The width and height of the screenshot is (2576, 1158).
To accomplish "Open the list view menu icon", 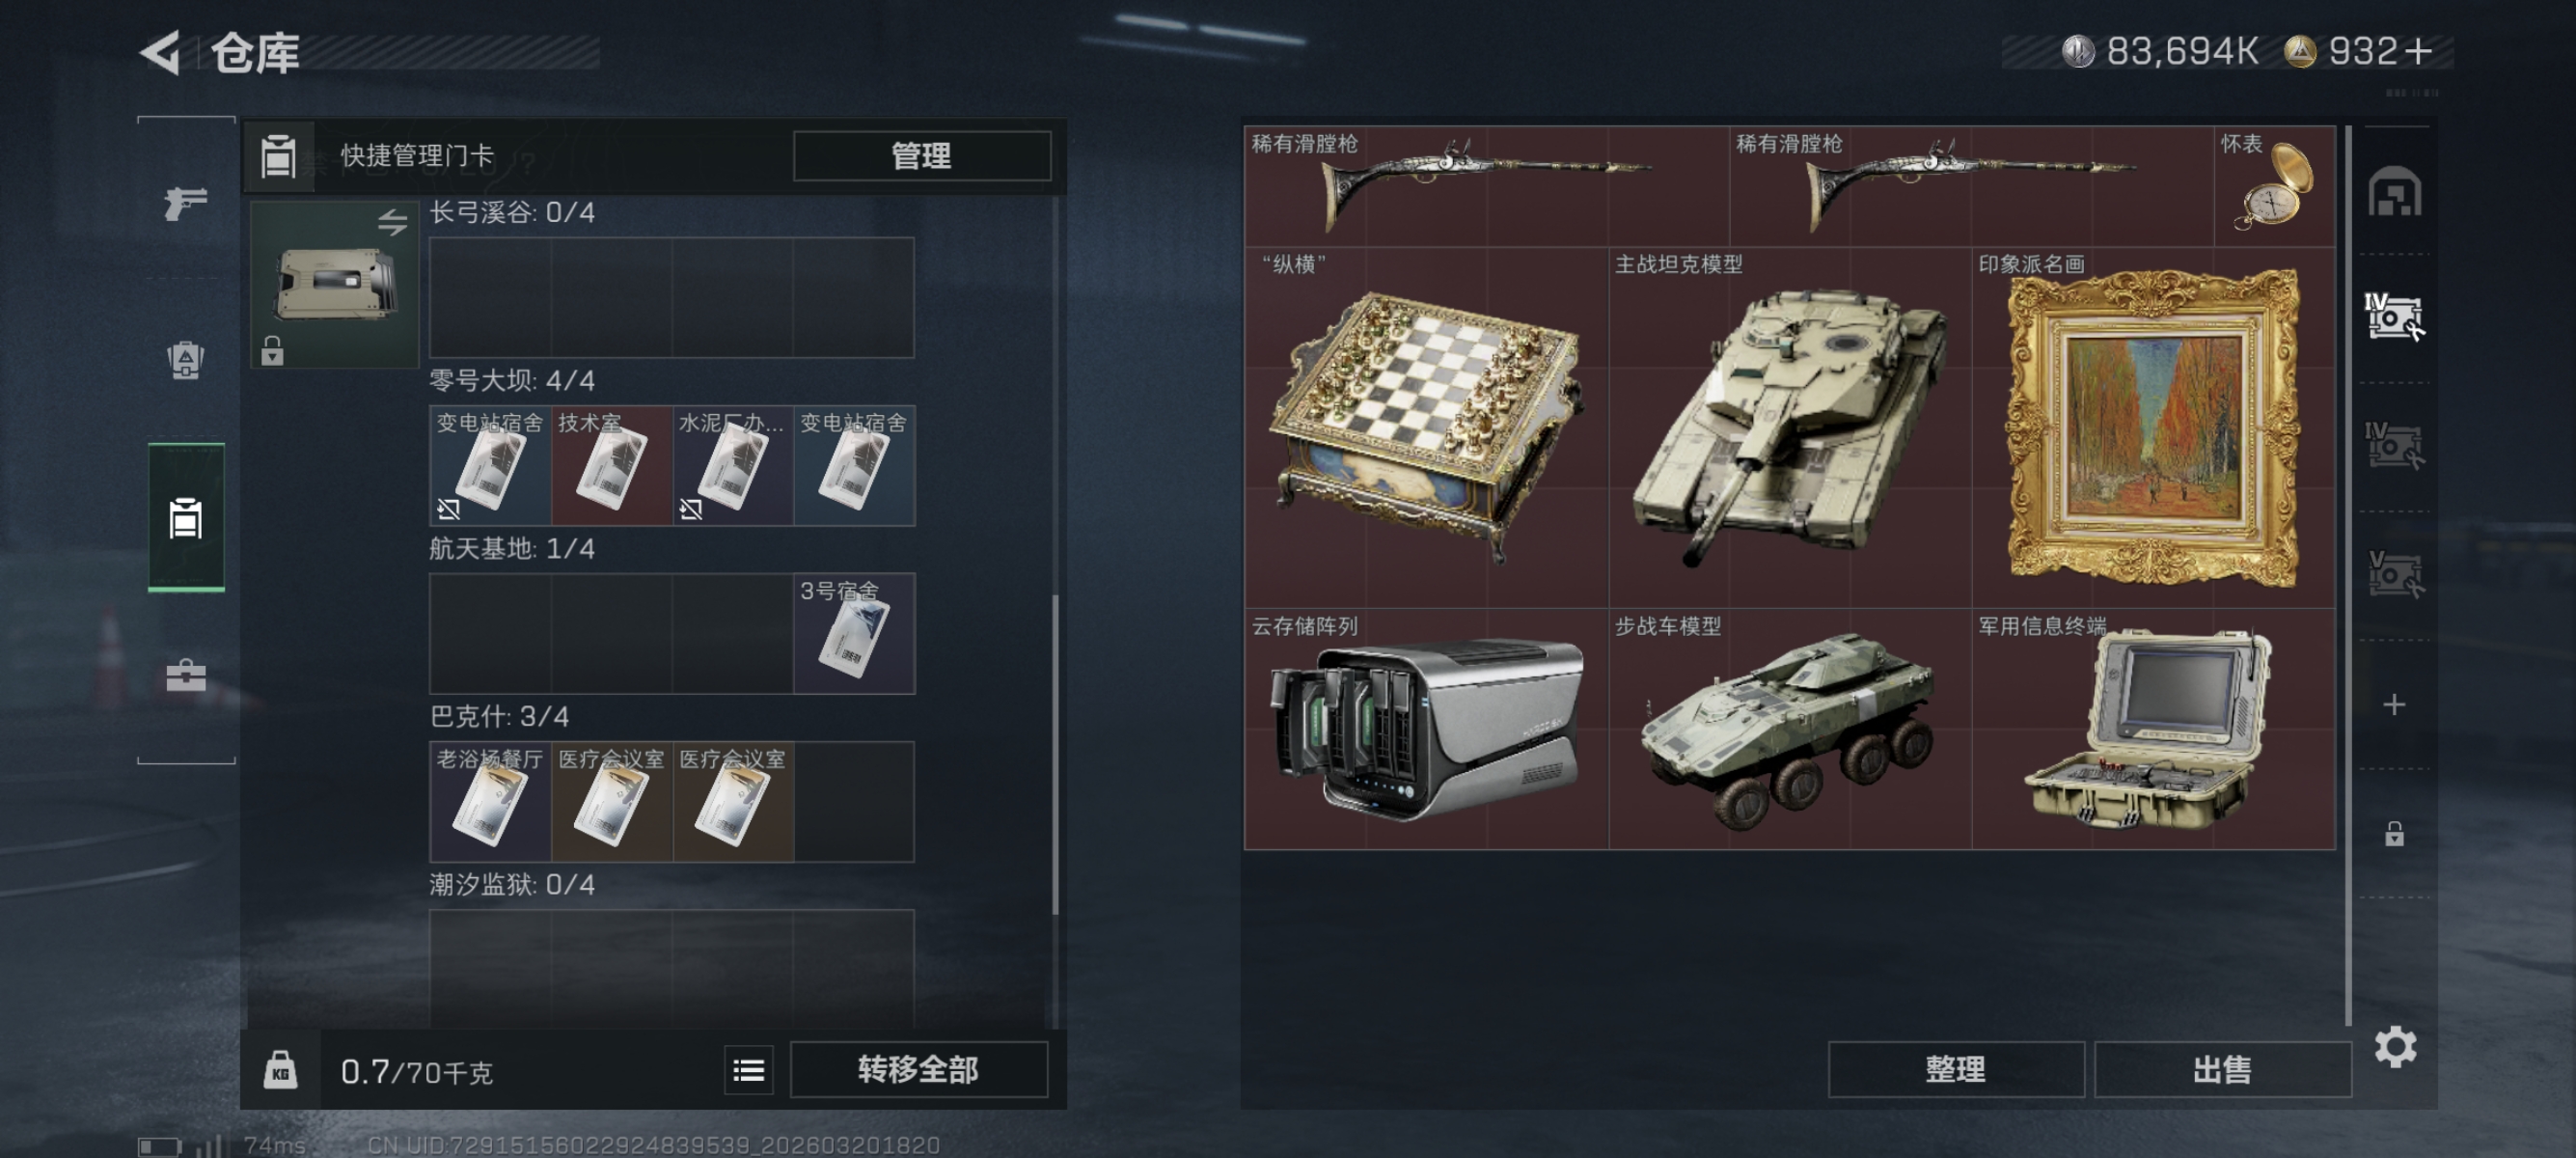I will click(x=748, y=1071).
